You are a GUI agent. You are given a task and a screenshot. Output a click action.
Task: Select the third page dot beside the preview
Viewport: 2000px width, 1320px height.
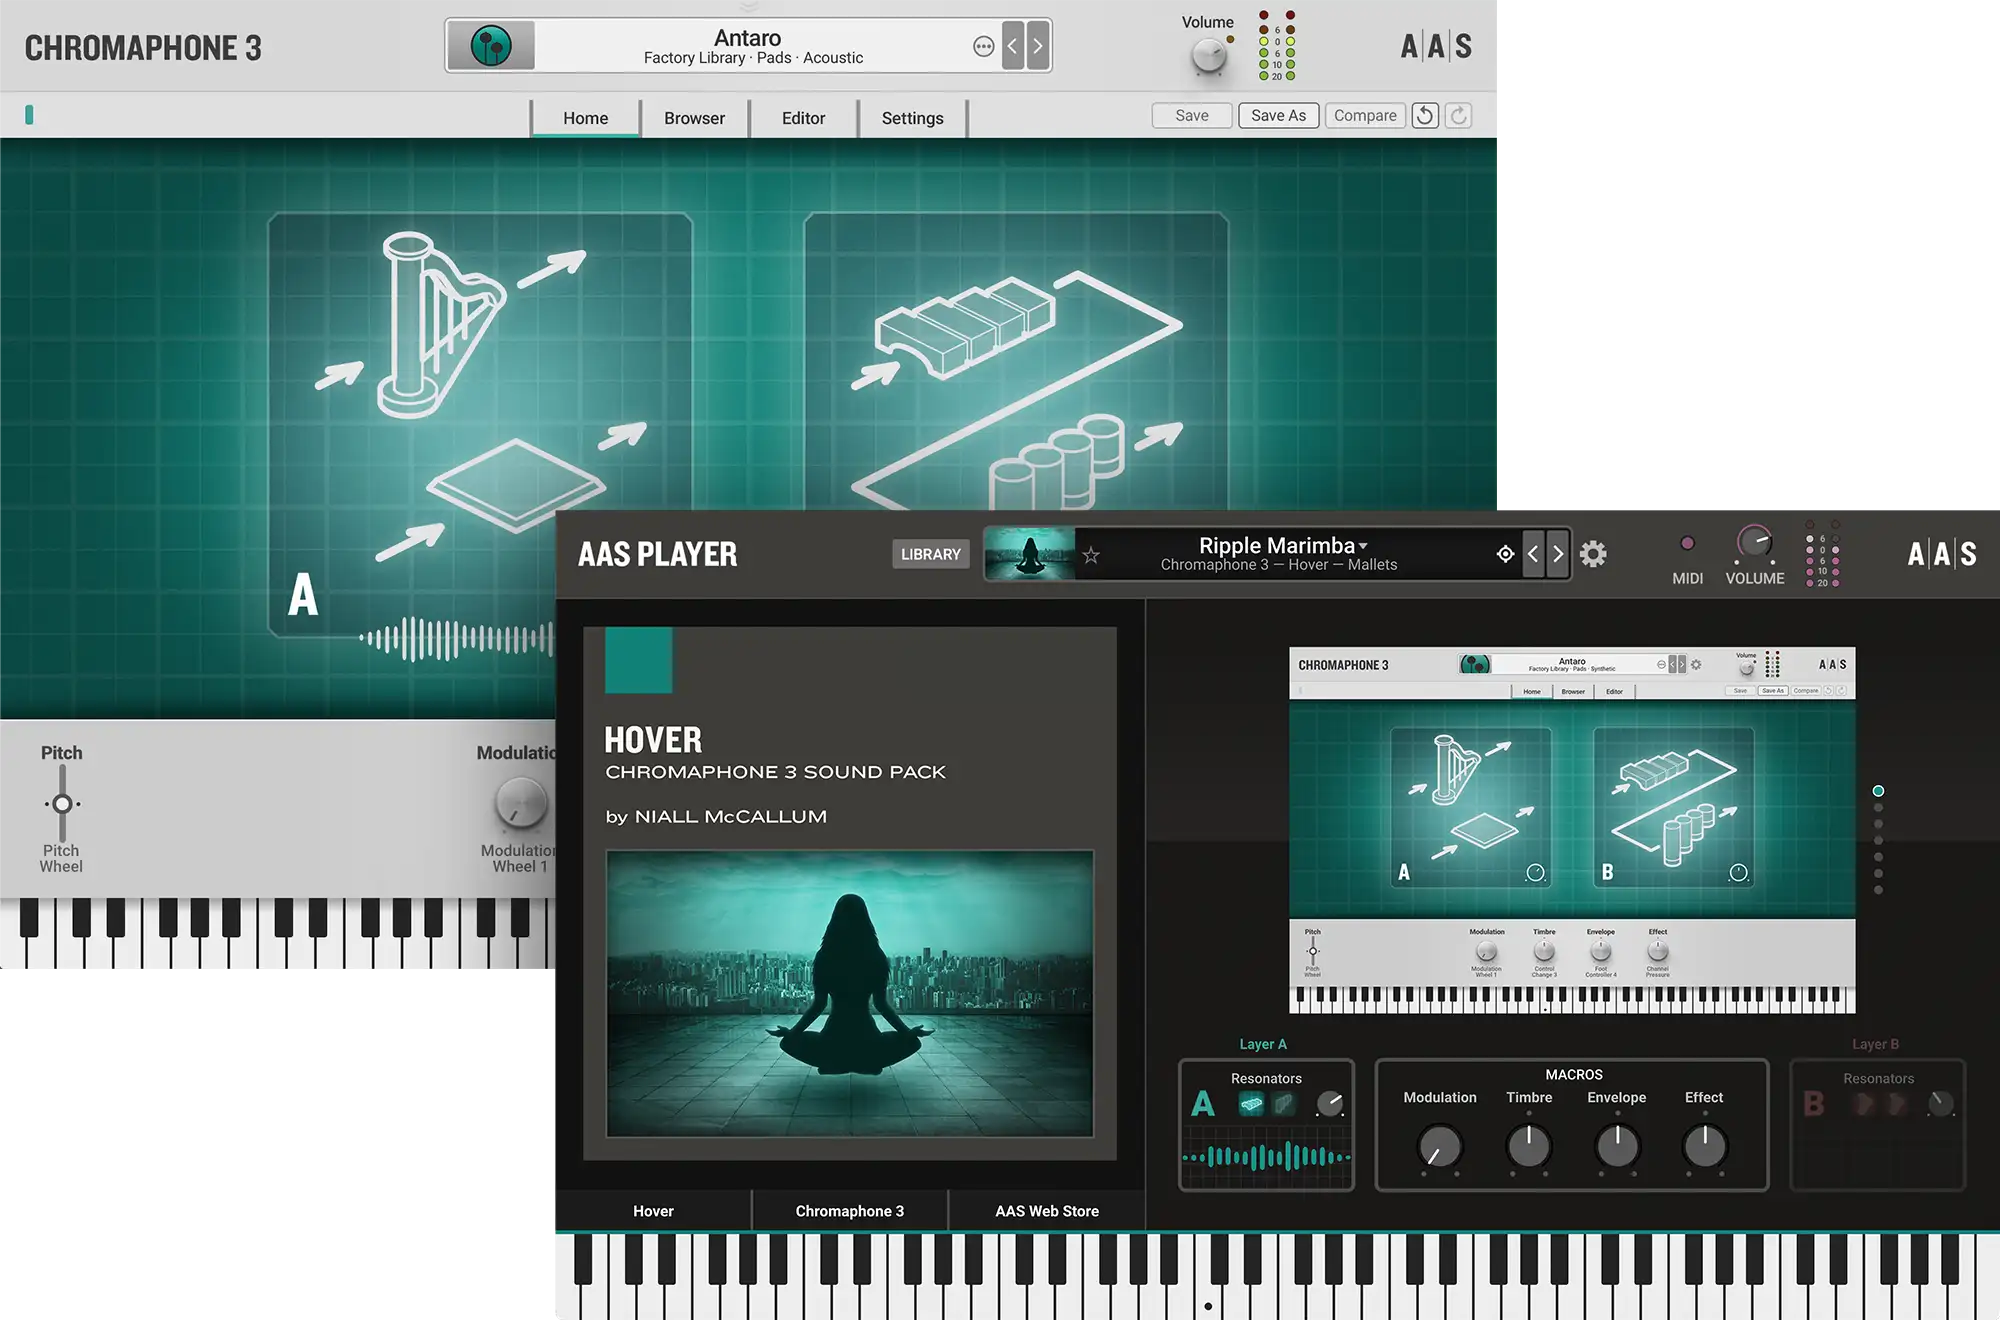pos(1878,824)
